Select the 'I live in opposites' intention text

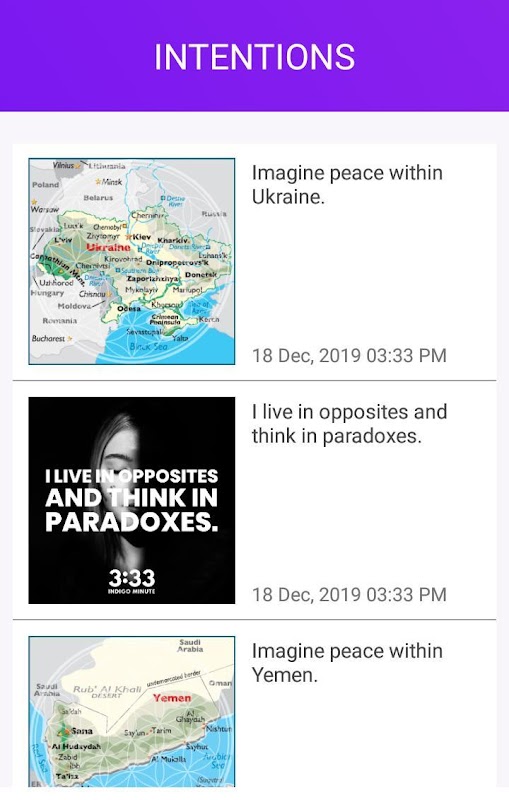click(349, 423)
